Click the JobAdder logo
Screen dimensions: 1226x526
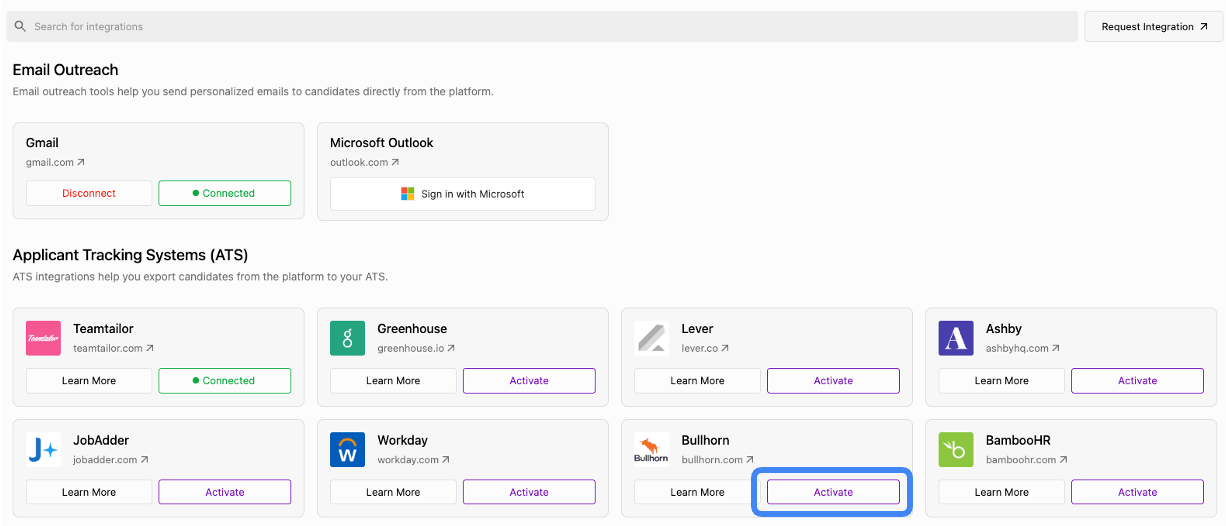pos(43,450)
